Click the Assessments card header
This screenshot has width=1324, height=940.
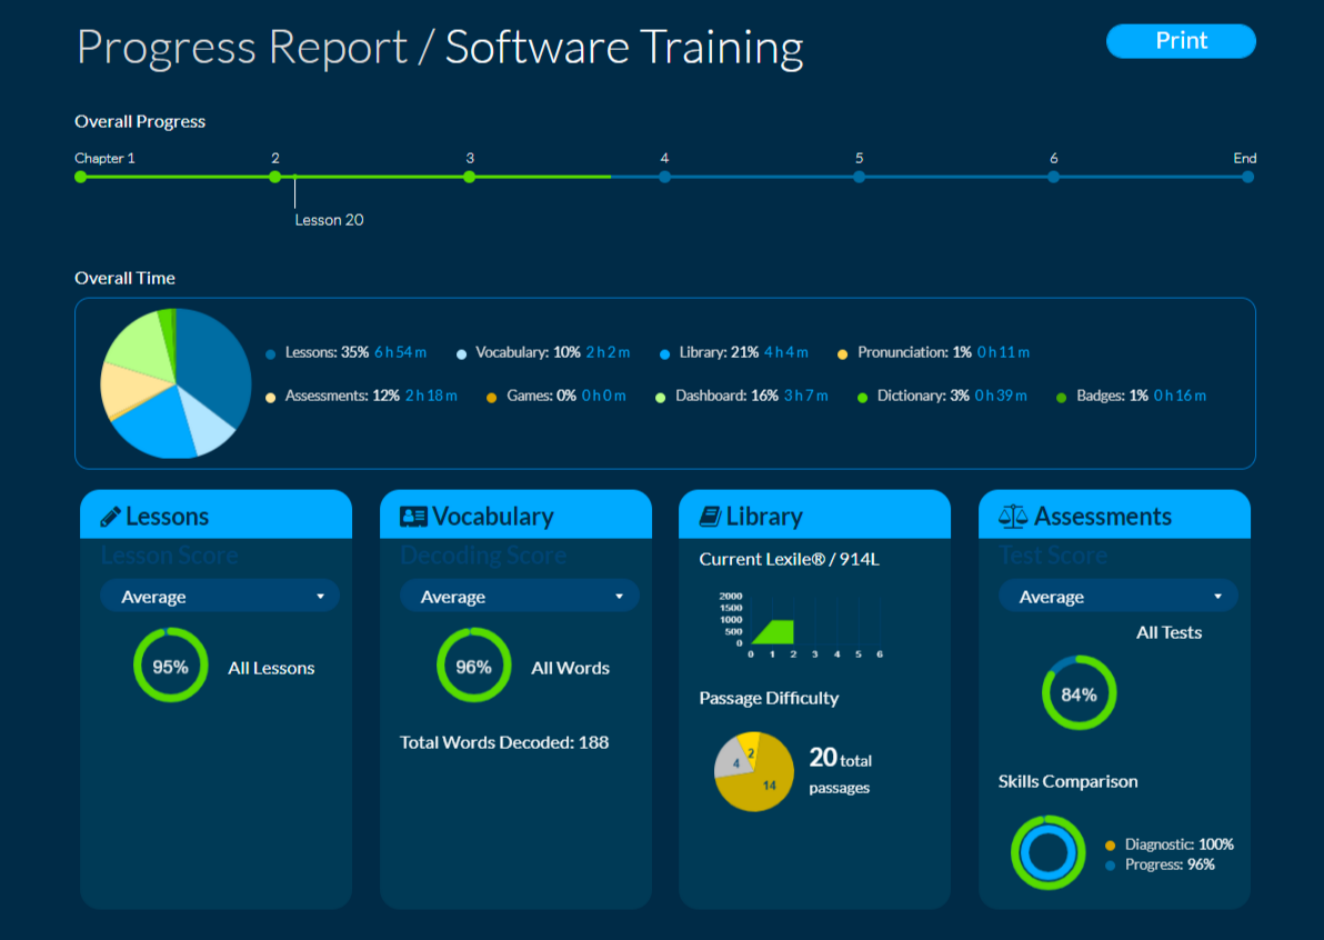pos(1115,514)
